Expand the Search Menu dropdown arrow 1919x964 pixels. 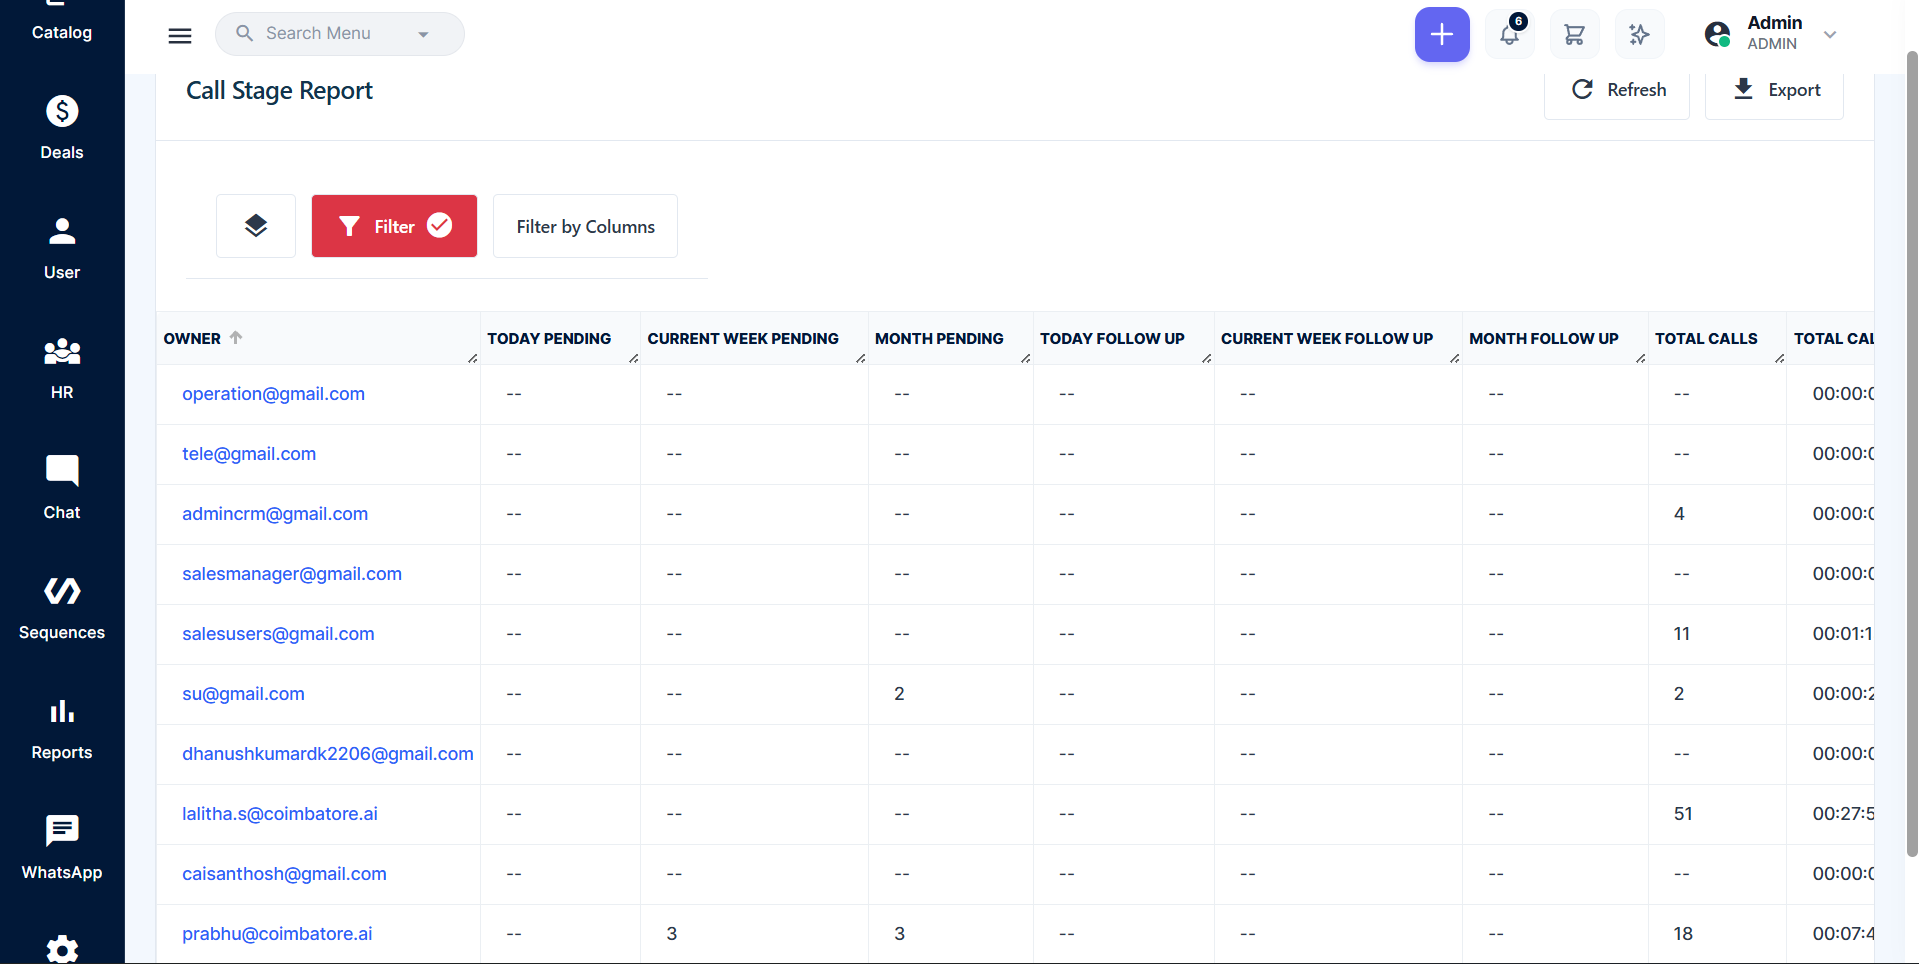423,34
